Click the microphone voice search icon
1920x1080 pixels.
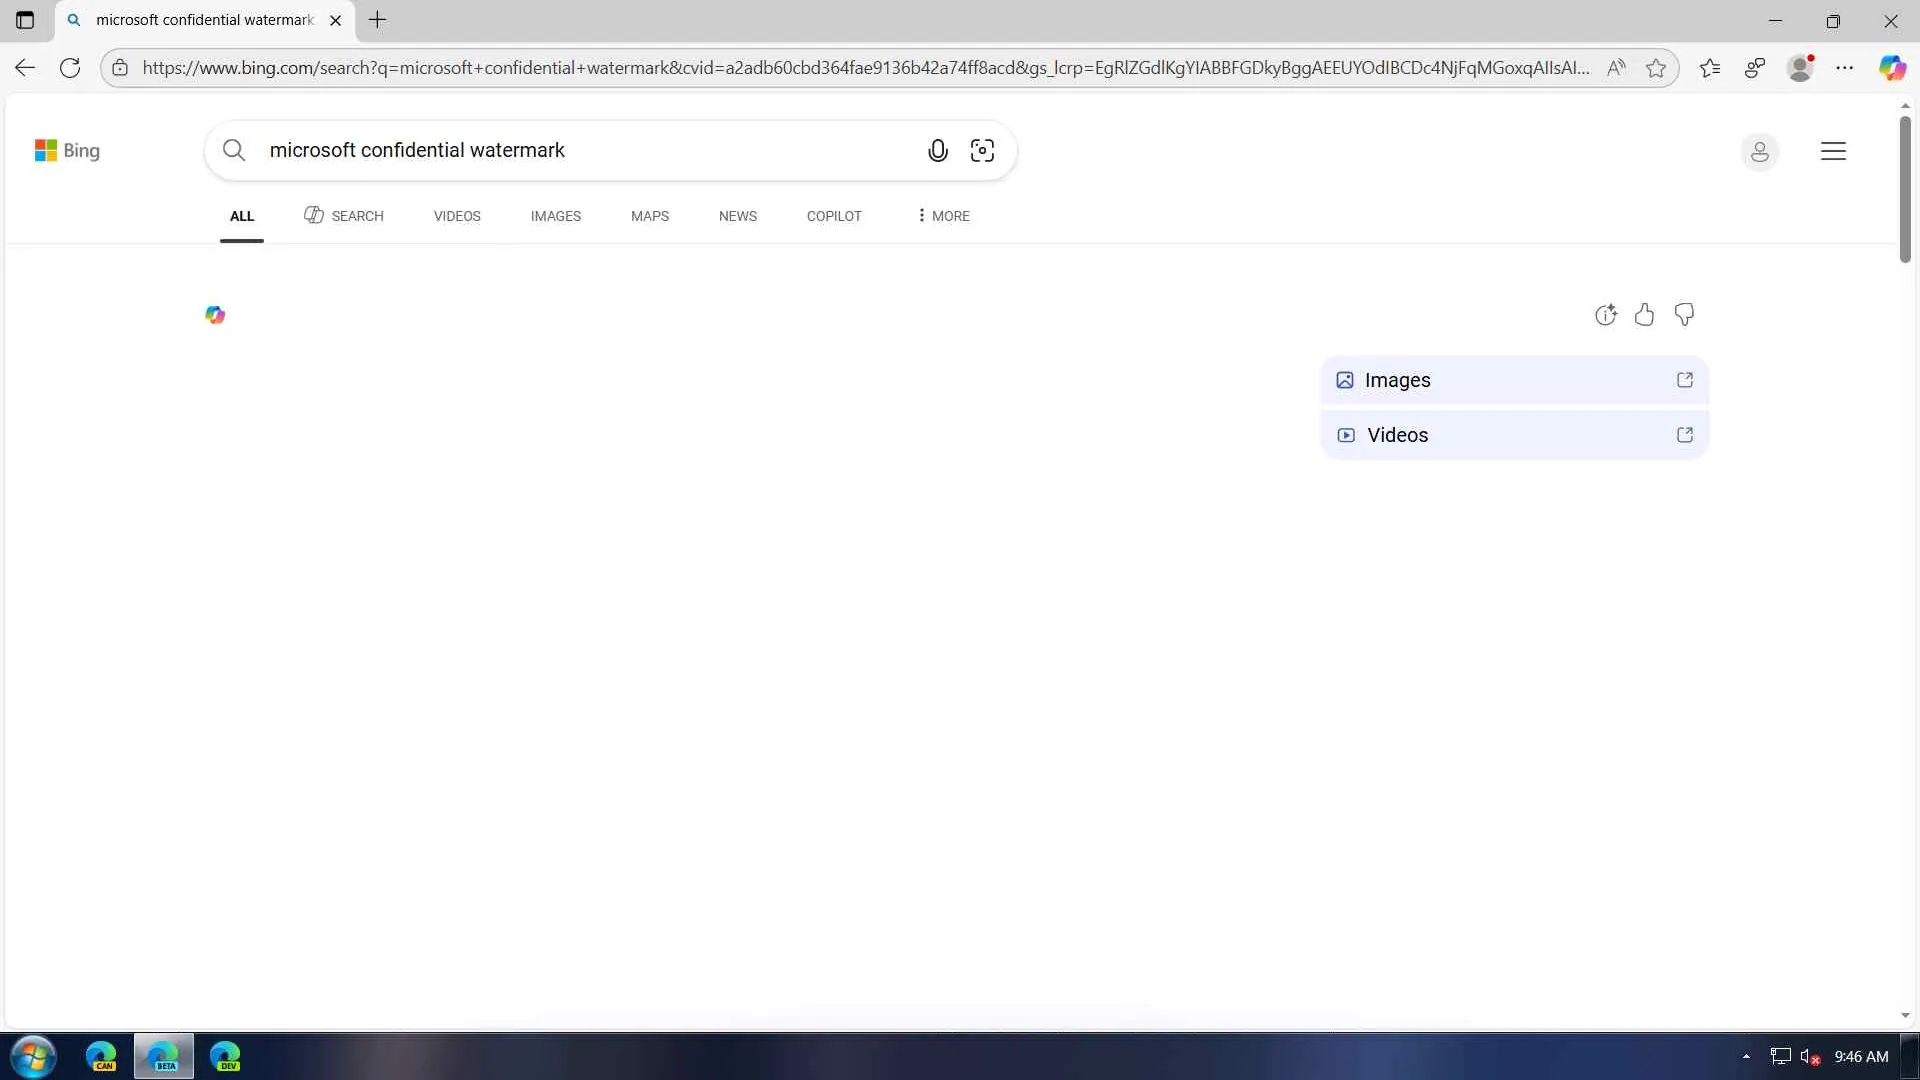(937, 150)
